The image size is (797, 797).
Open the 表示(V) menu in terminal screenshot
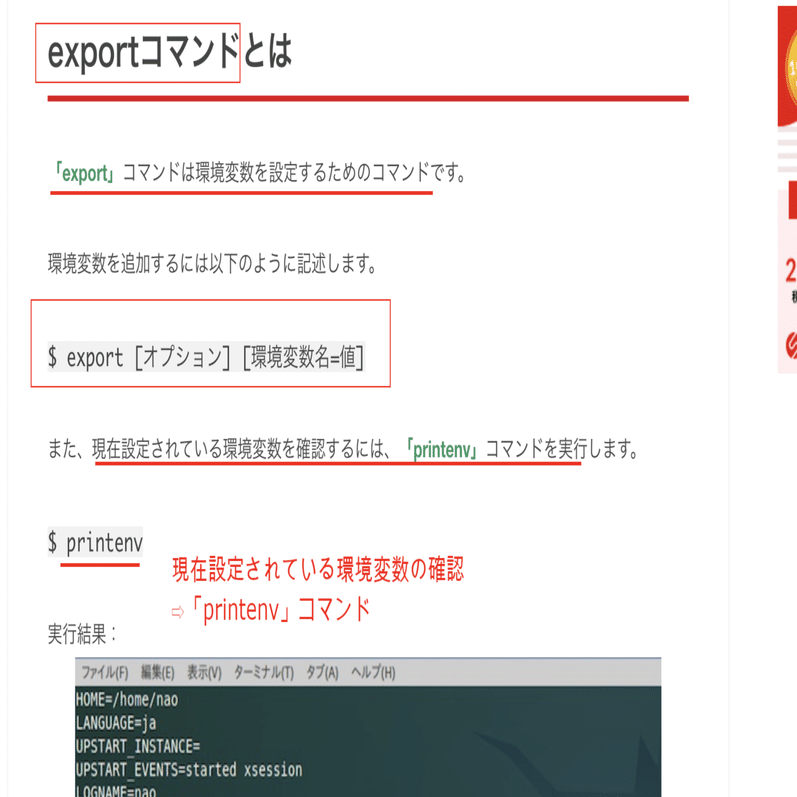tap(204, 672)
